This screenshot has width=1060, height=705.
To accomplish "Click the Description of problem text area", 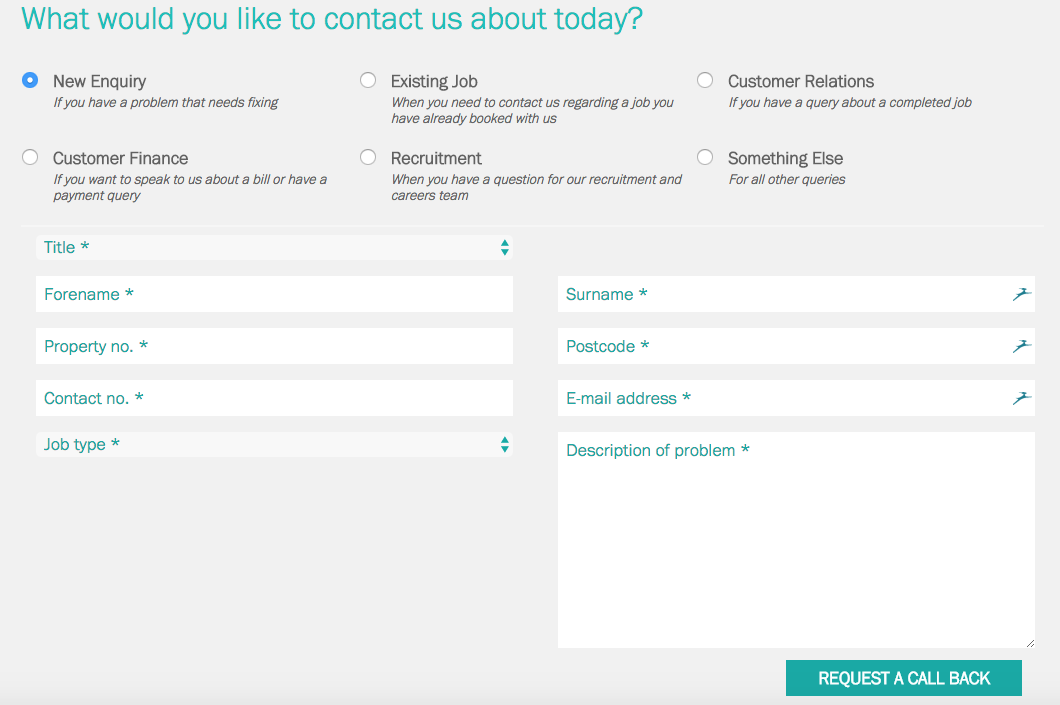I will click(796, 540).
